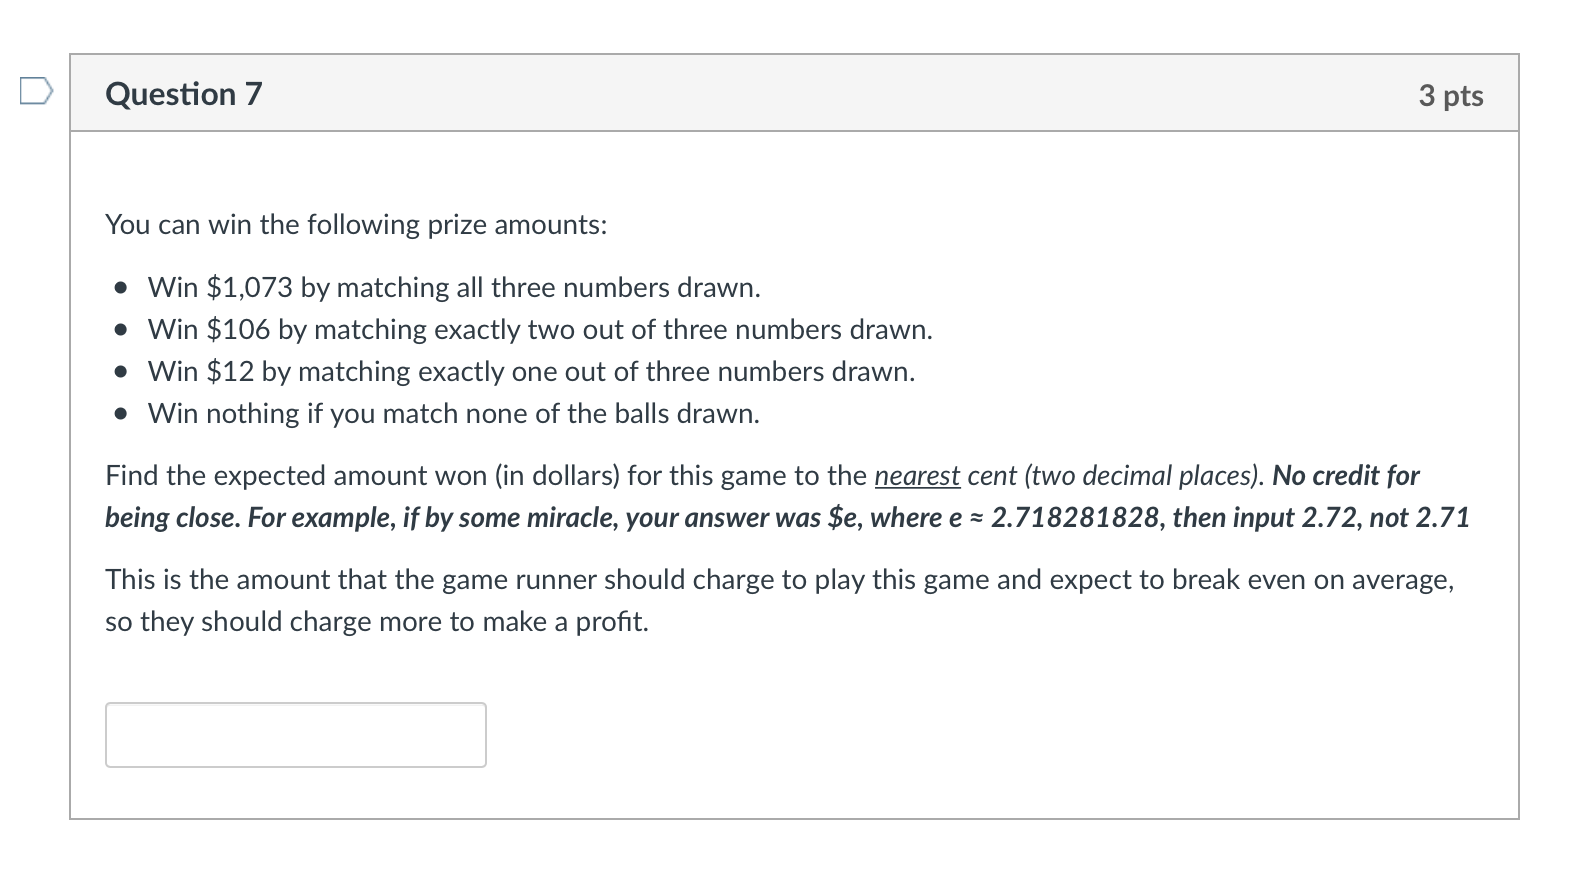
Task: Select the Win $12 bullet line
Action: [x=531, y=372]
